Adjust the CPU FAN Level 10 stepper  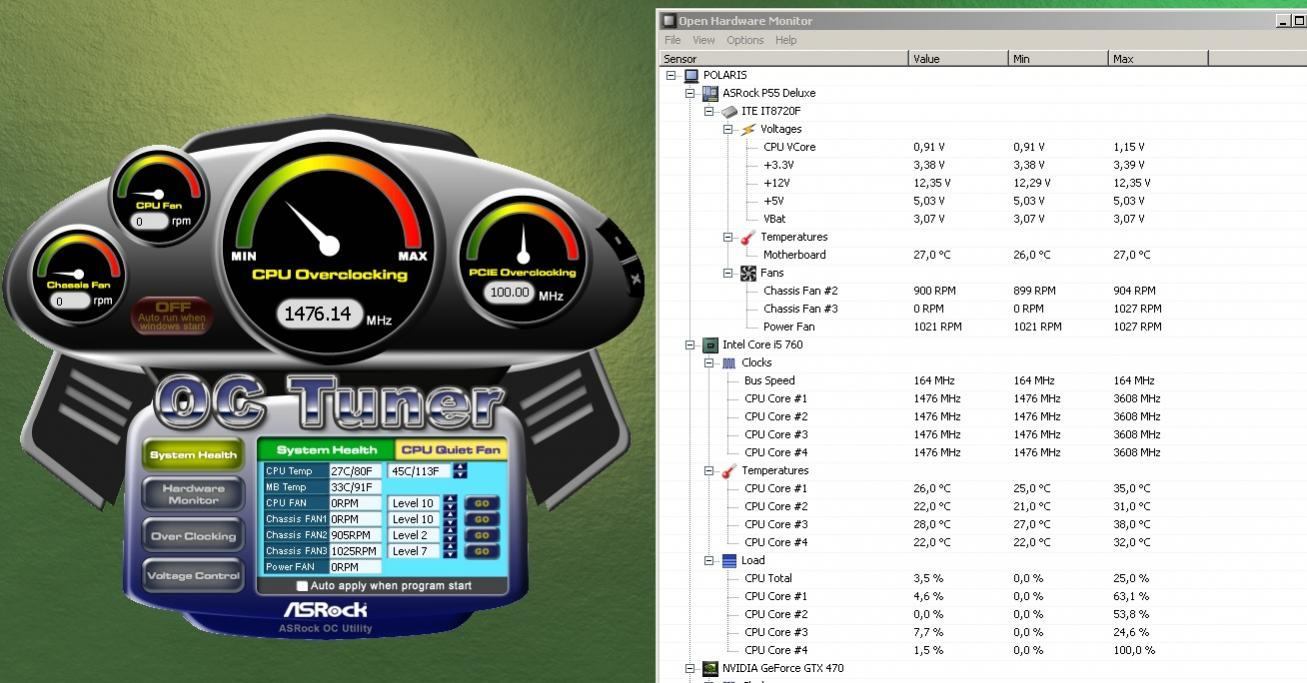(451, 503)
